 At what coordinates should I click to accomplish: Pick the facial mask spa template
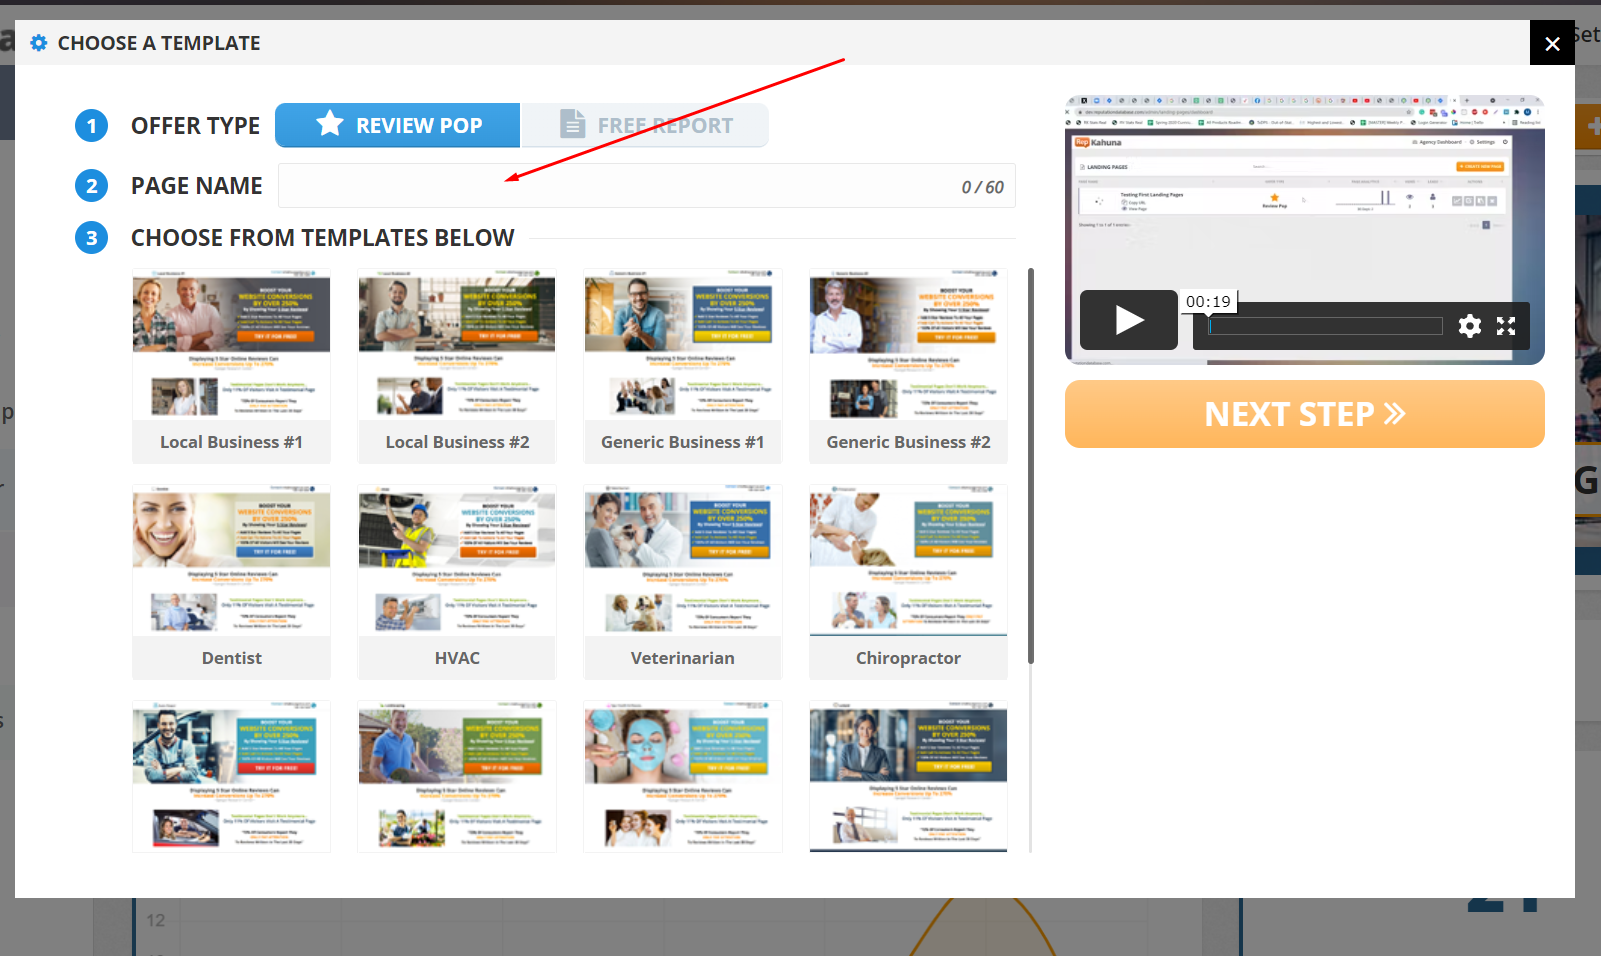(683, 777)
